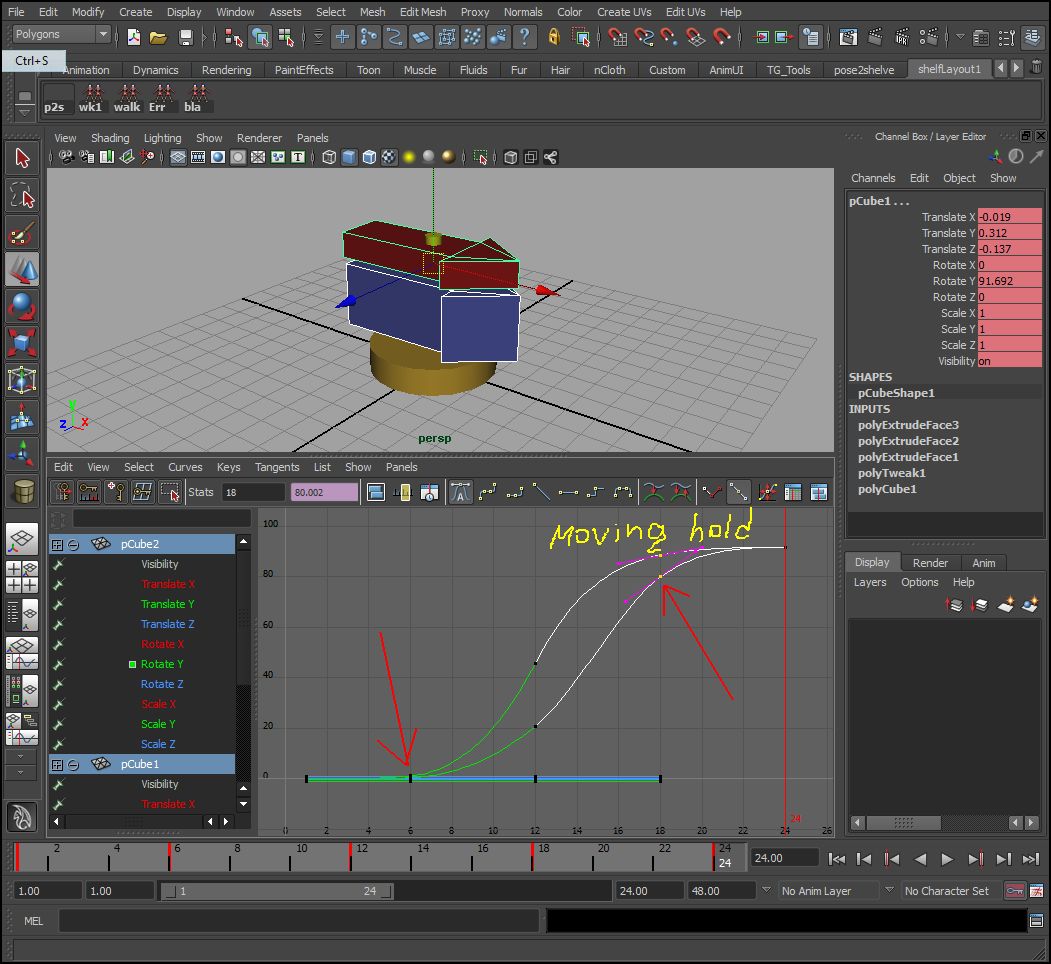Activate the Insert Keys tool in Graph Editor
This screenshot has width=1051, height=964.
point(87,492)
